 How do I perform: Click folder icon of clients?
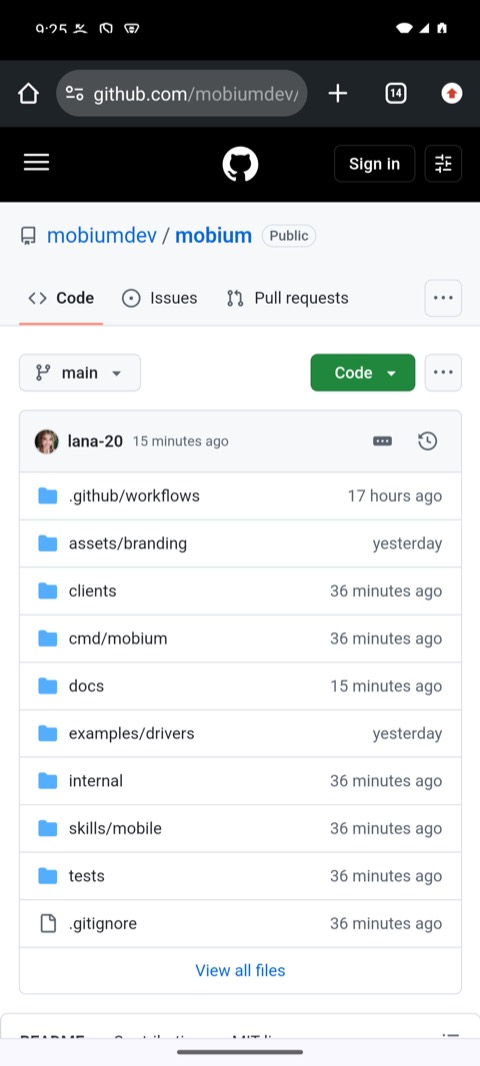point(48,591)
